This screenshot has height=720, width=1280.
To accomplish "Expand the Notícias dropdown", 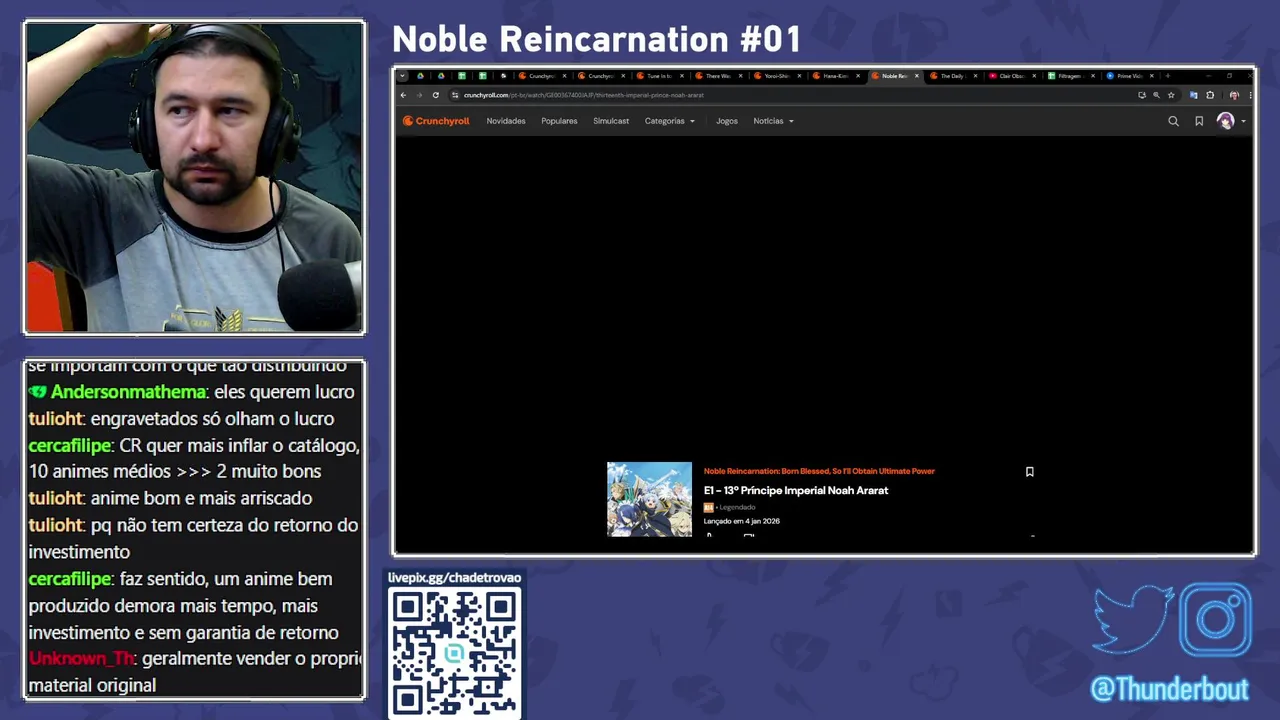I will pos(773,121).
